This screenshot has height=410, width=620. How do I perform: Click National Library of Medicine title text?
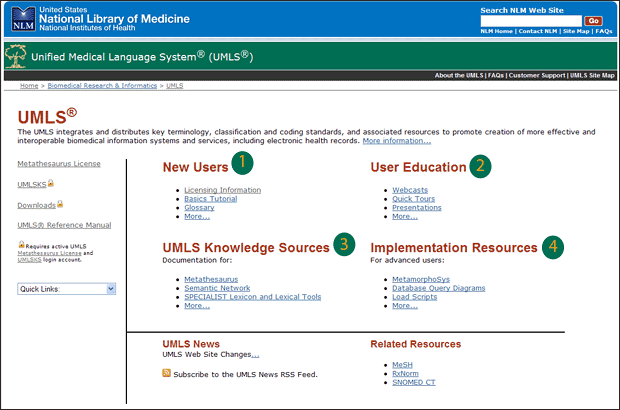tap(114, 19)
